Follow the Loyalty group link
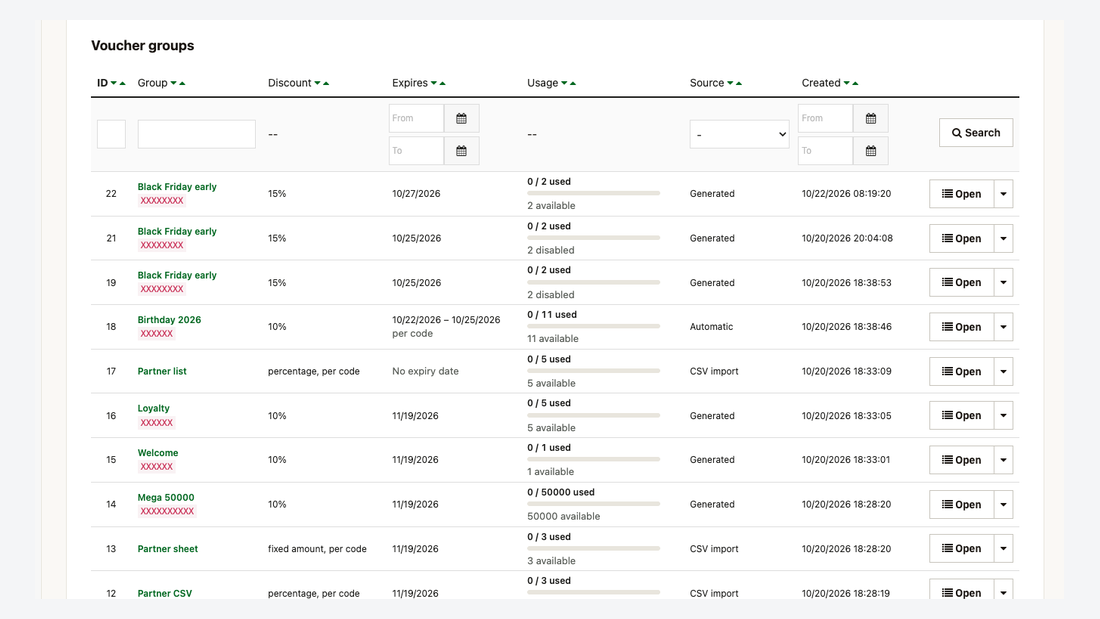 coord(154,408)
